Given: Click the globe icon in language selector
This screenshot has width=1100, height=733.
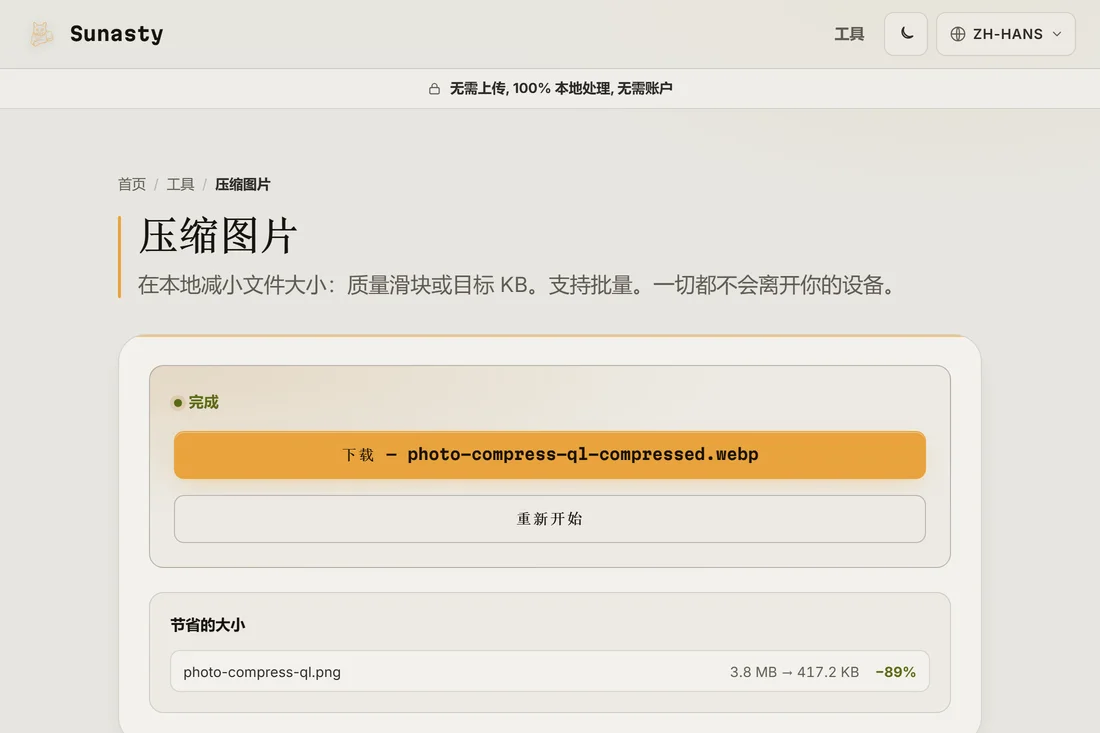Looking at the screenshot, I should click(x=958, y=34).
